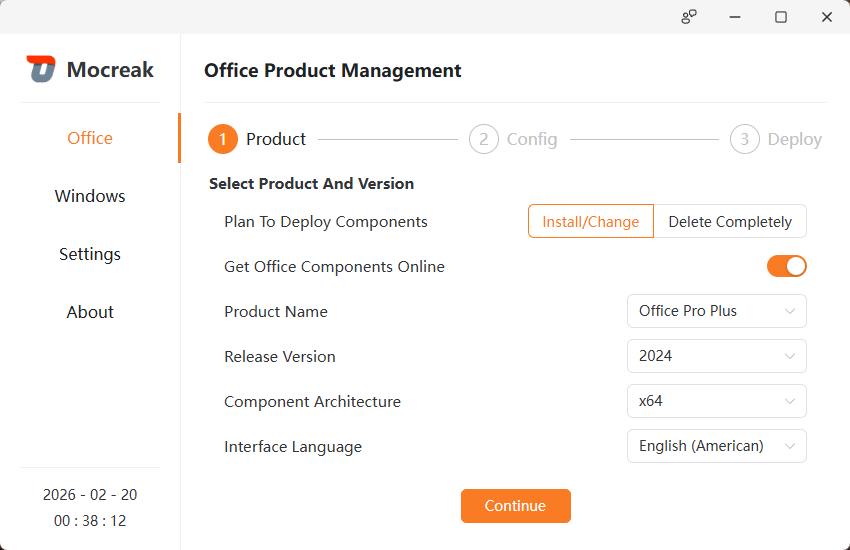Click the step 3 Deploy circle

tap(744, 139)
